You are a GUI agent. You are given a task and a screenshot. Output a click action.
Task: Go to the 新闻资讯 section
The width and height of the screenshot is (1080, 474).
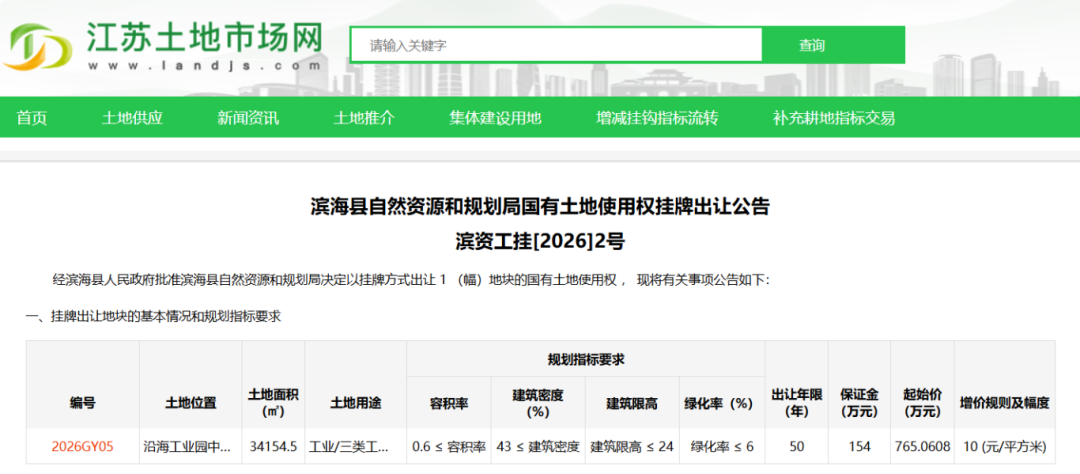(248, 118)
